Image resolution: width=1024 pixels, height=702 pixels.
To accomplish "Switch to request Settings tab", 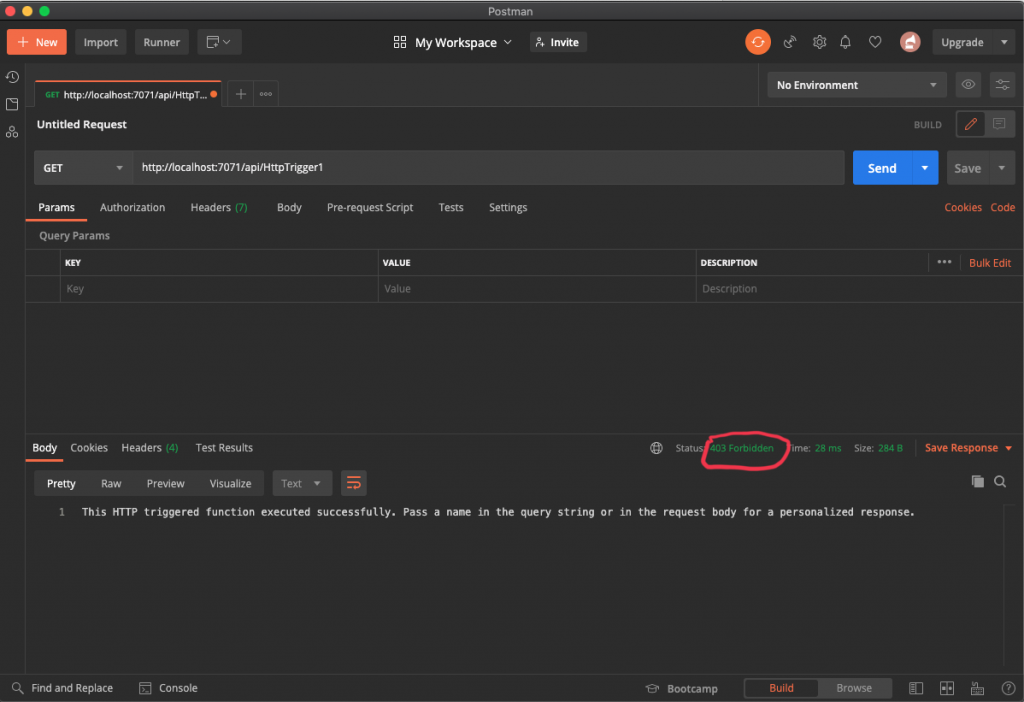I will pyautogui.click(x=507, y=207).
